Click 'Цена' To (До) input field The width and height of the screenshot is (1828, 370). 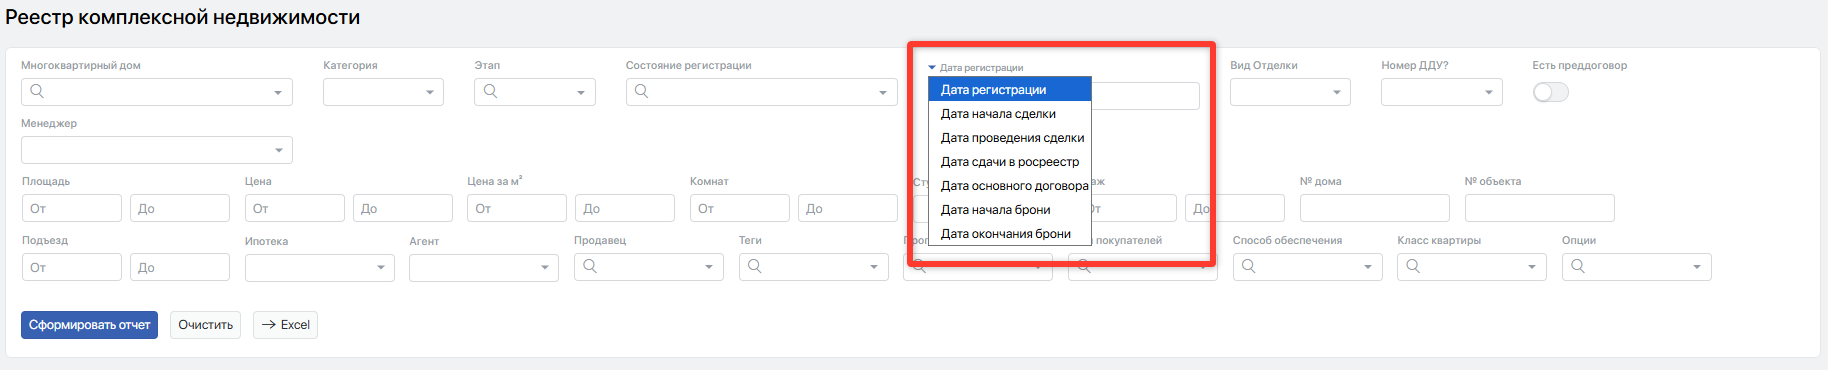click(x=403, y=208)
